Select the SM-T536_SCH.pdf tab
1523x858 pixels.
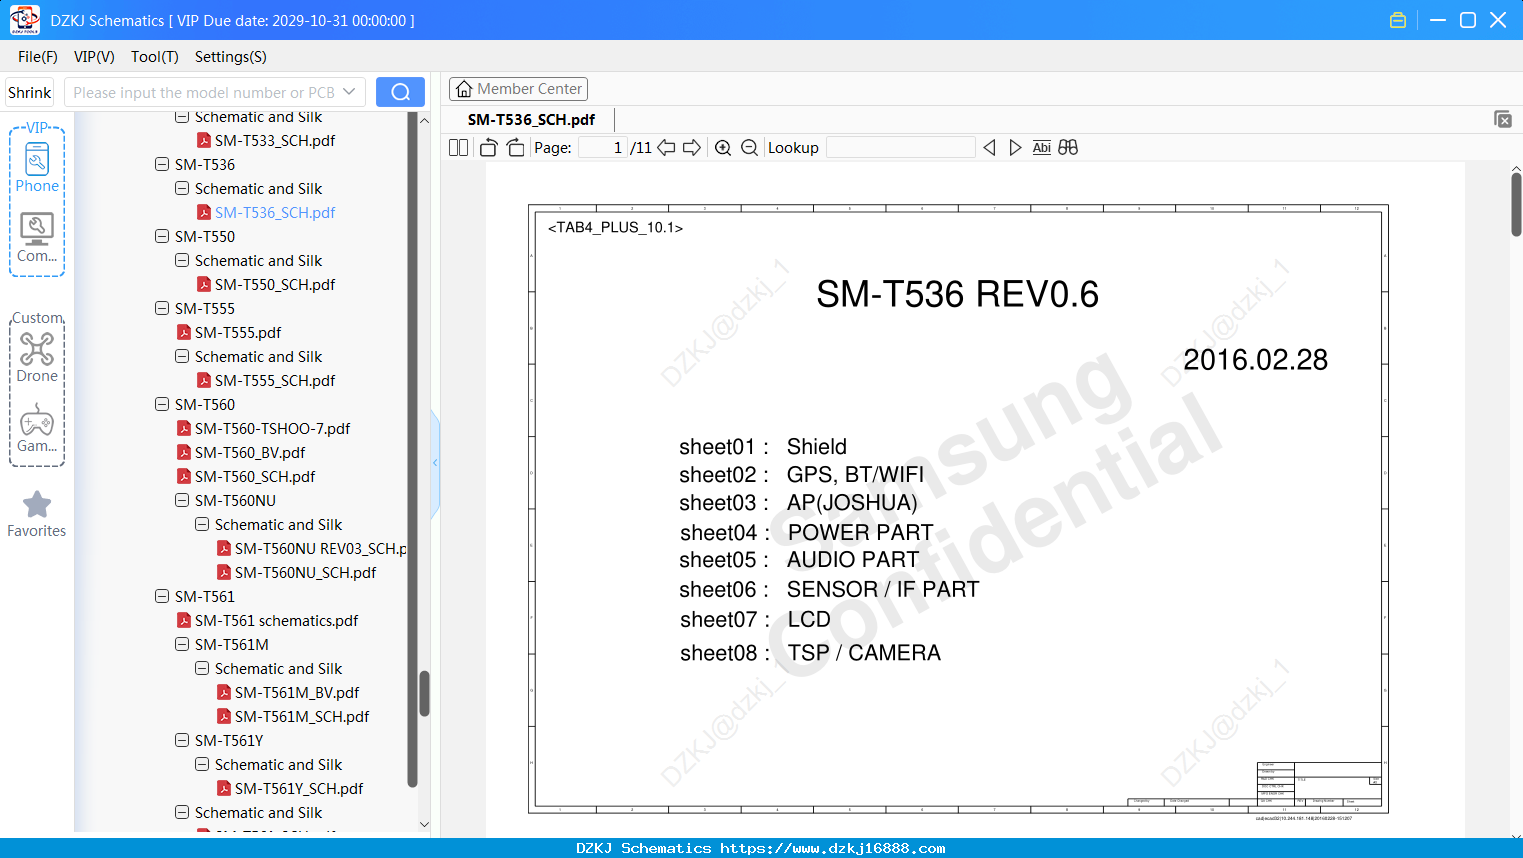click(x=531, y=120)
